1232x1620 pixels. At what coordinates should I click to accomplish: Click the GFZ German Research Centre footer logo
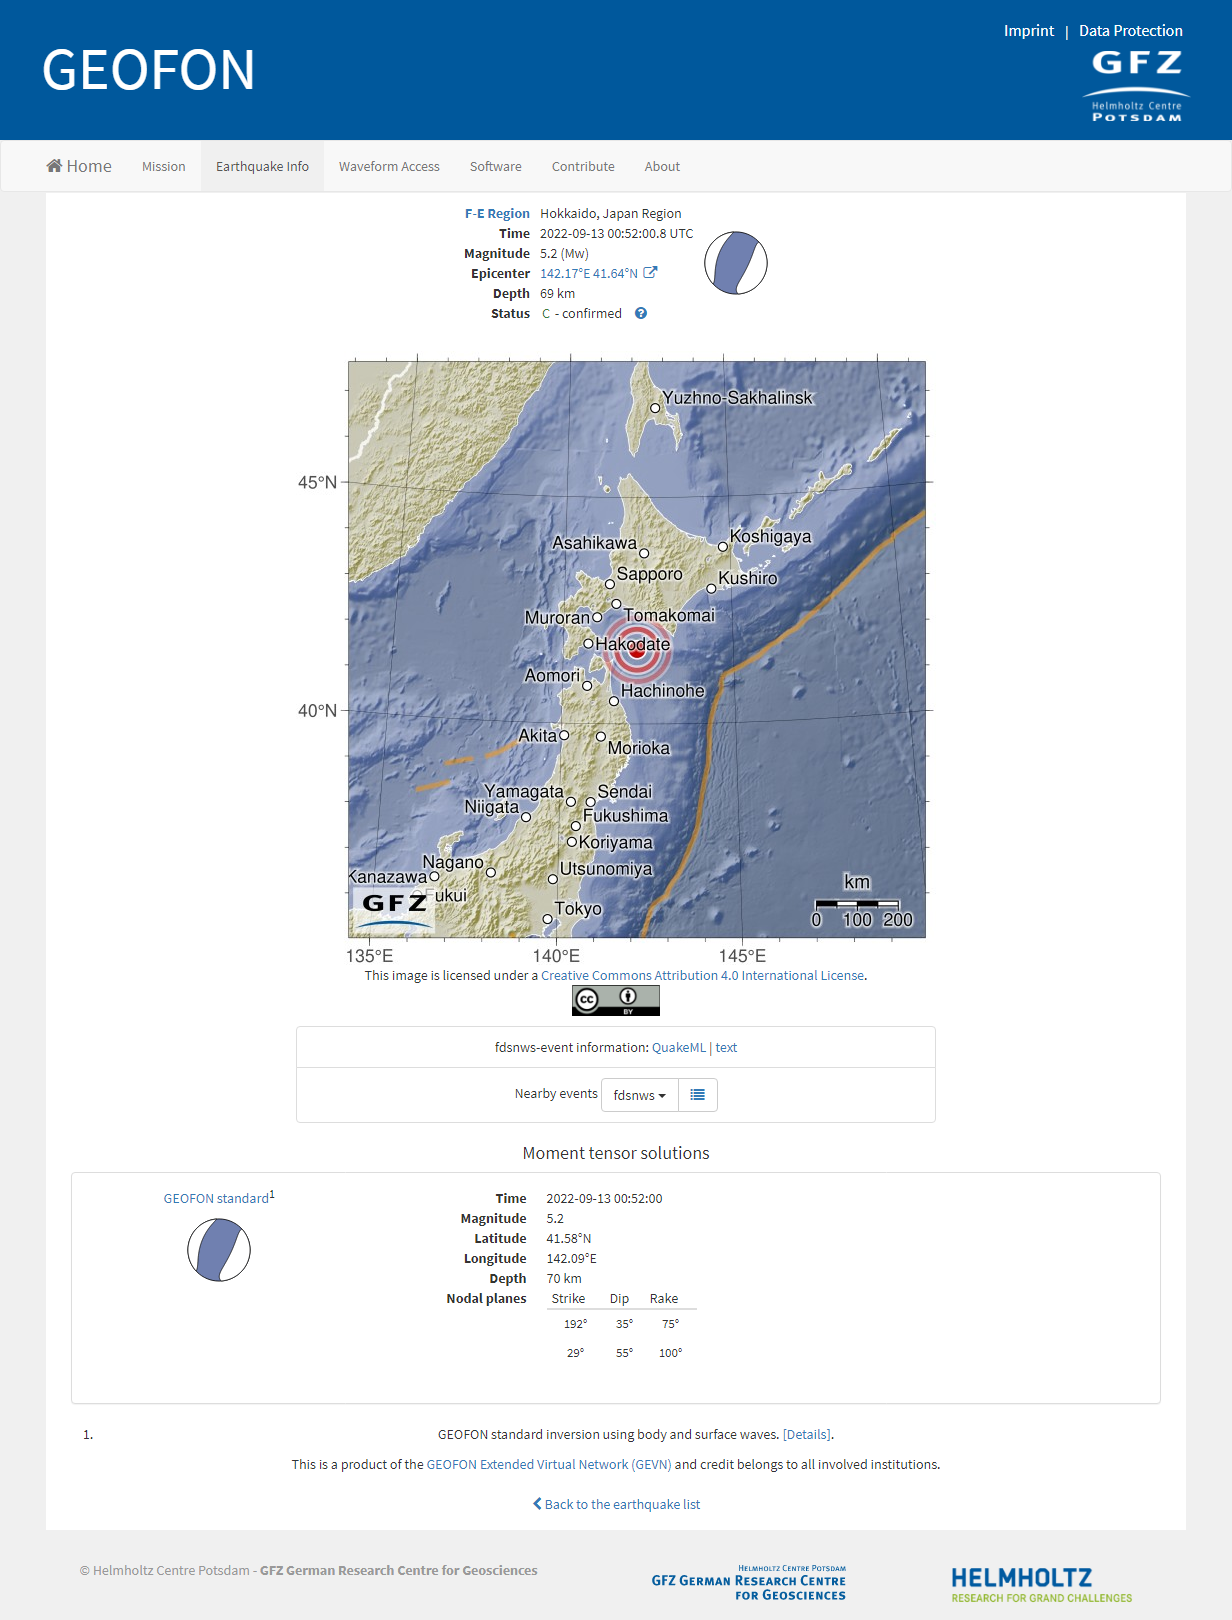coord(748,1583)
